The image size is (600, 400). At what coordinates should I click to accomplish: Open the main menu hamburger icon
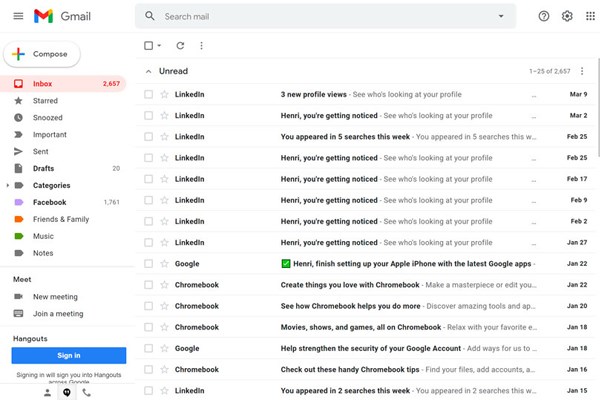click(x=18, y=16)
